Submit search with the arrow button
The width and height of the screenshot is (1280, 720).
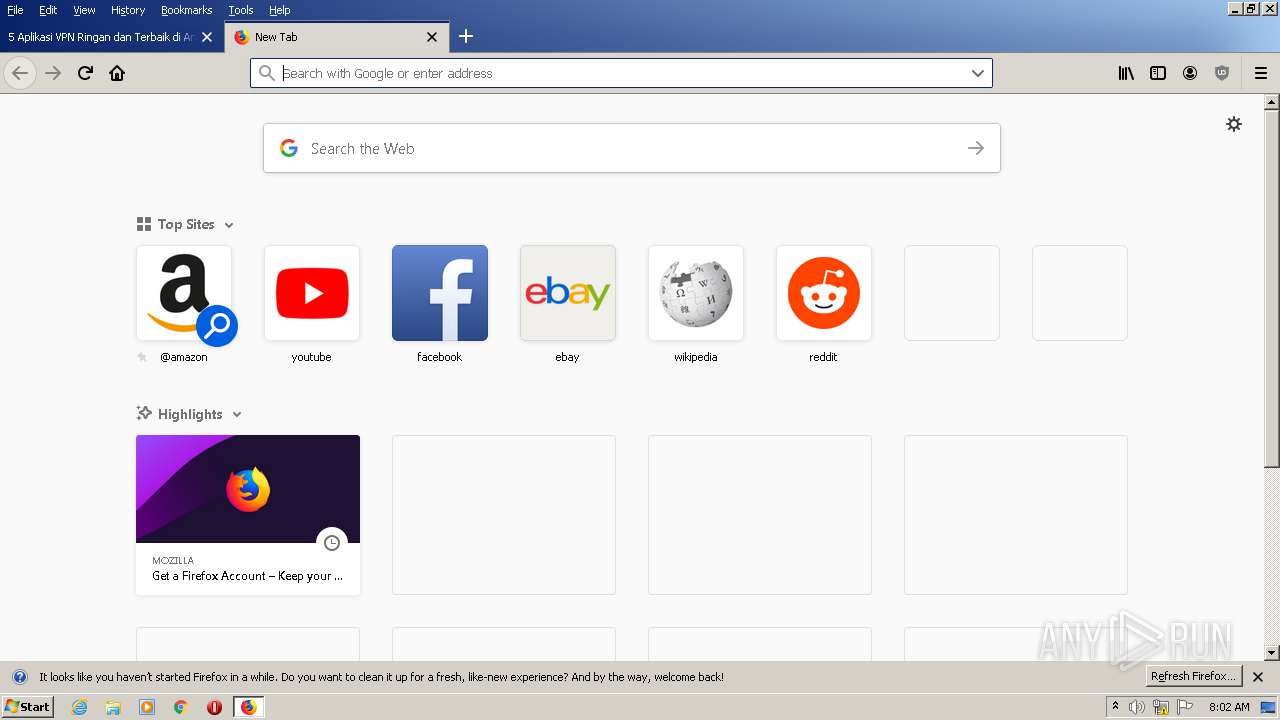point(976,148)
